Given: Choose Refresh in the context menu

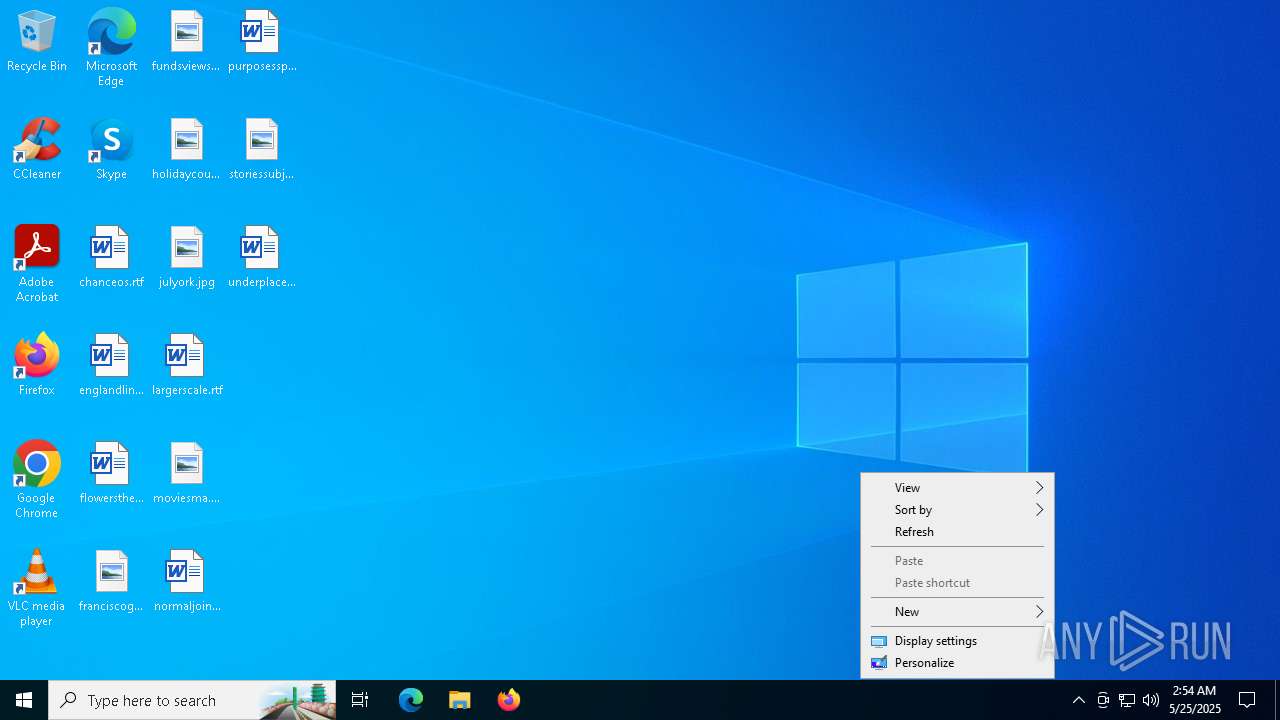Looking at the screenshot, I should click(x=957, y=532).
